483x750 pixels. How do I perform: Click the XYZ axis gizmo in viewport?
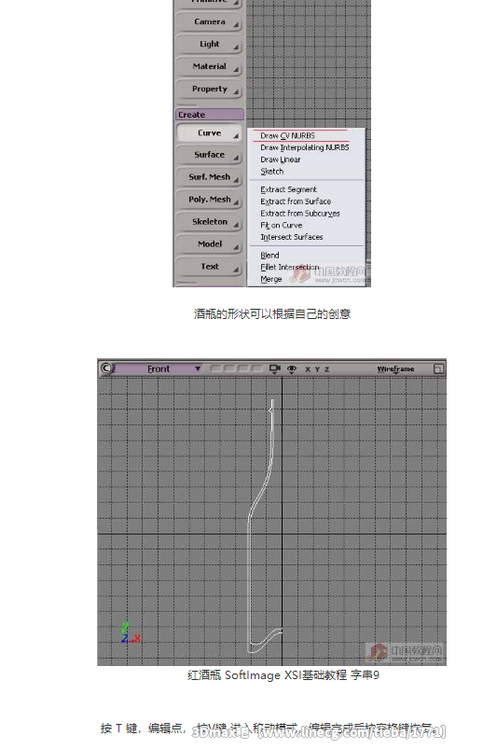click(x=130, y=632)
